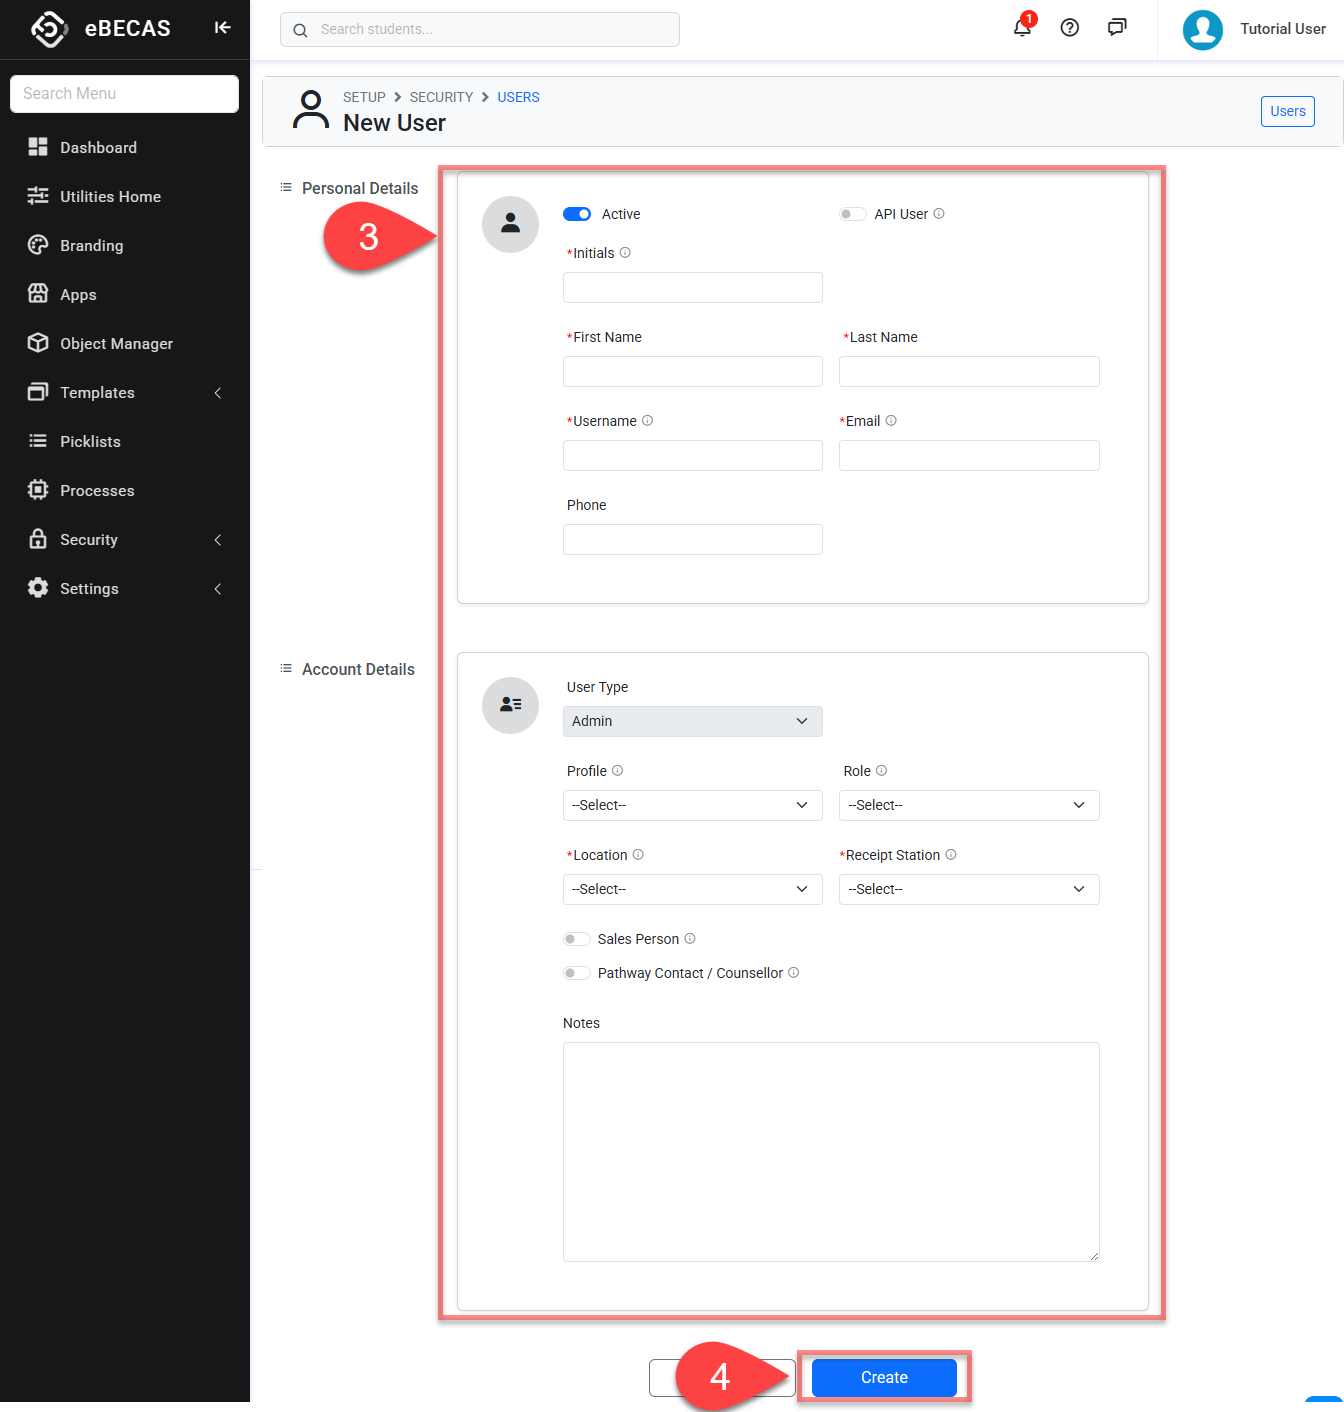This screenshot has height=1412, width=1344.
Task: Click into the Notes text area
Action: (830, 1151)
